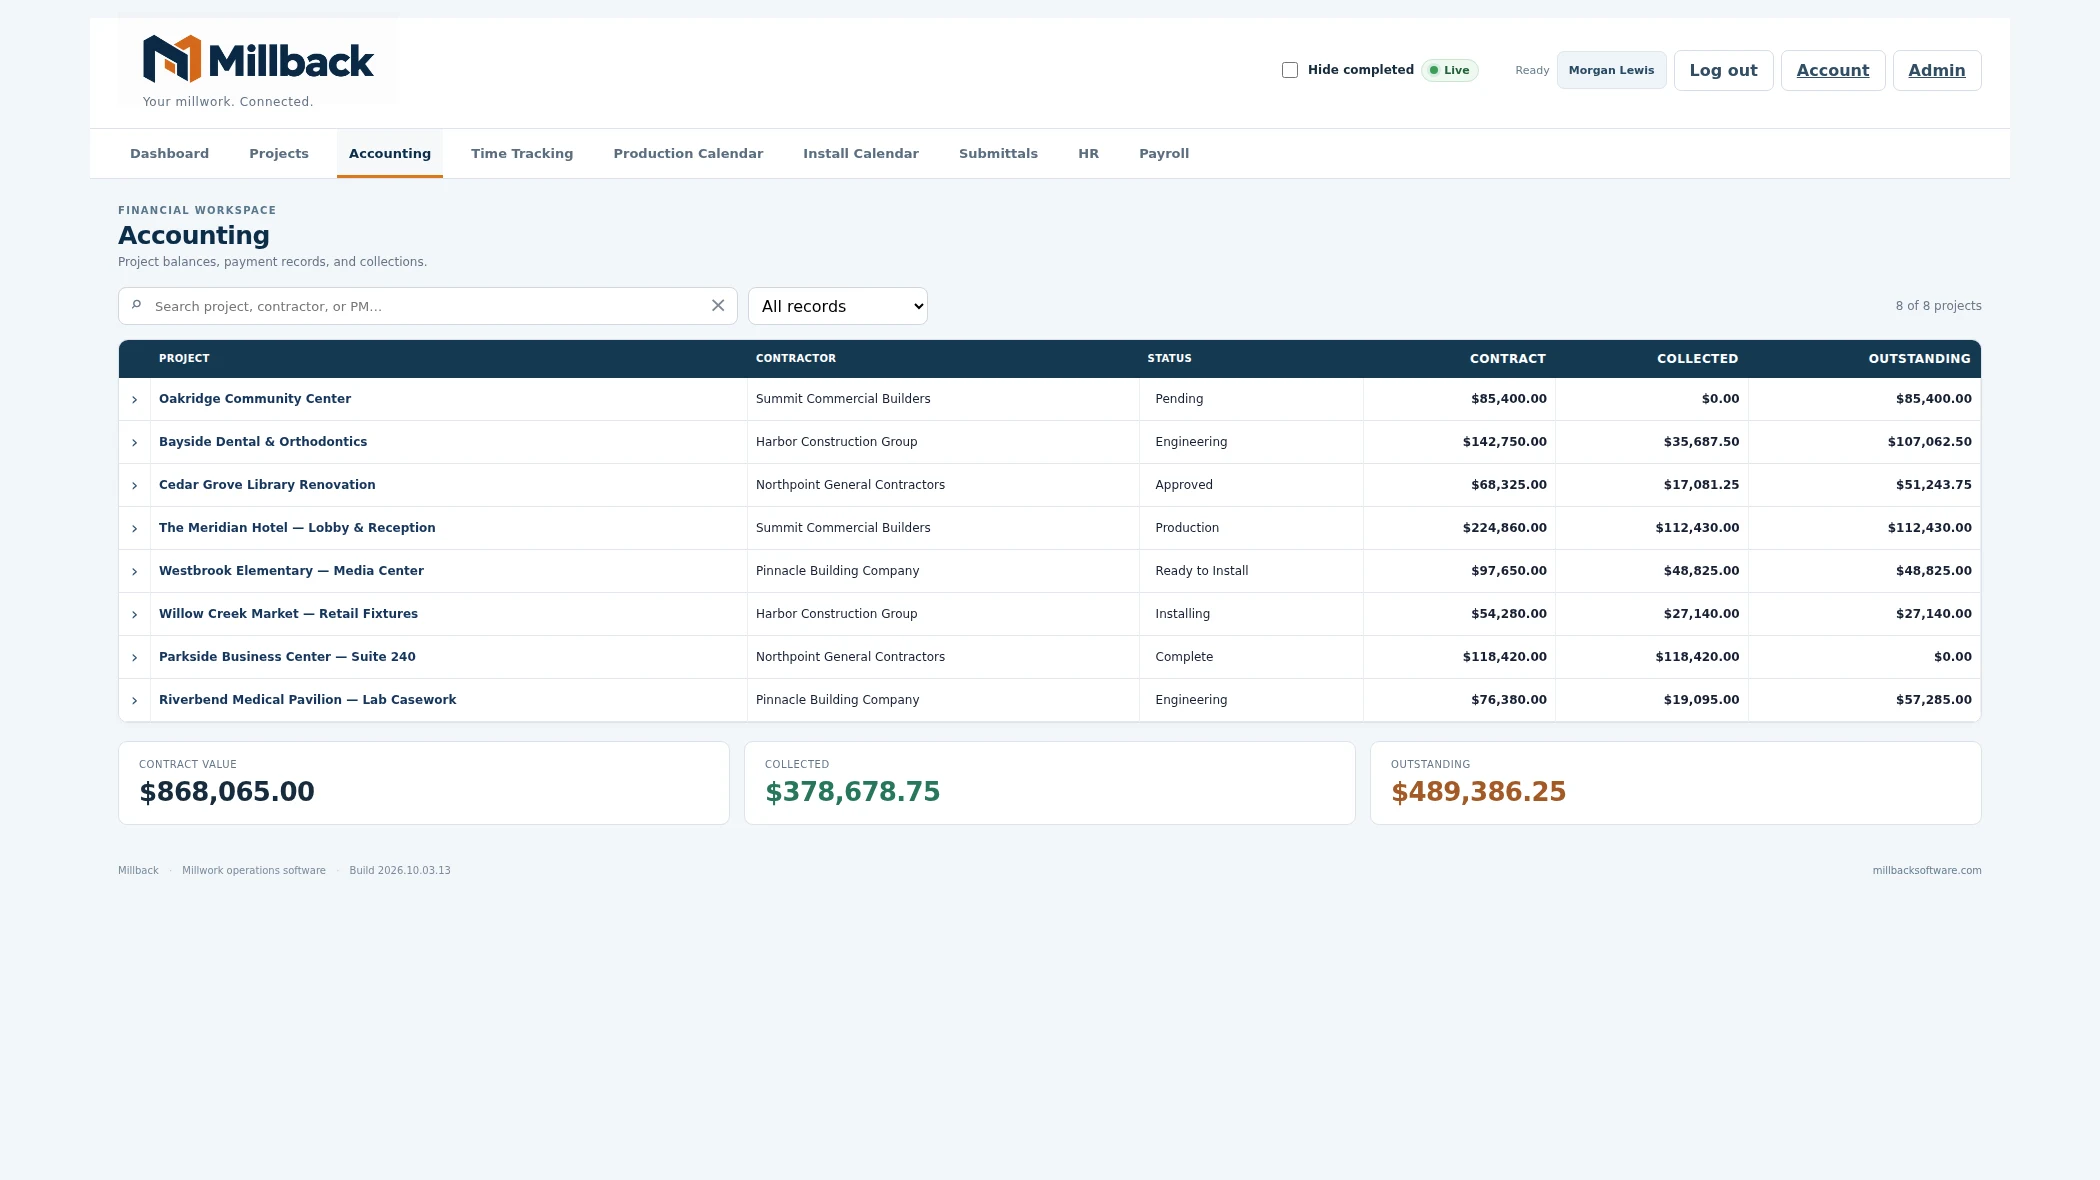The image size is (2100, 1180).
Task: Open Bayside Dental & Orthodontics project name
Action: point(263,441)
